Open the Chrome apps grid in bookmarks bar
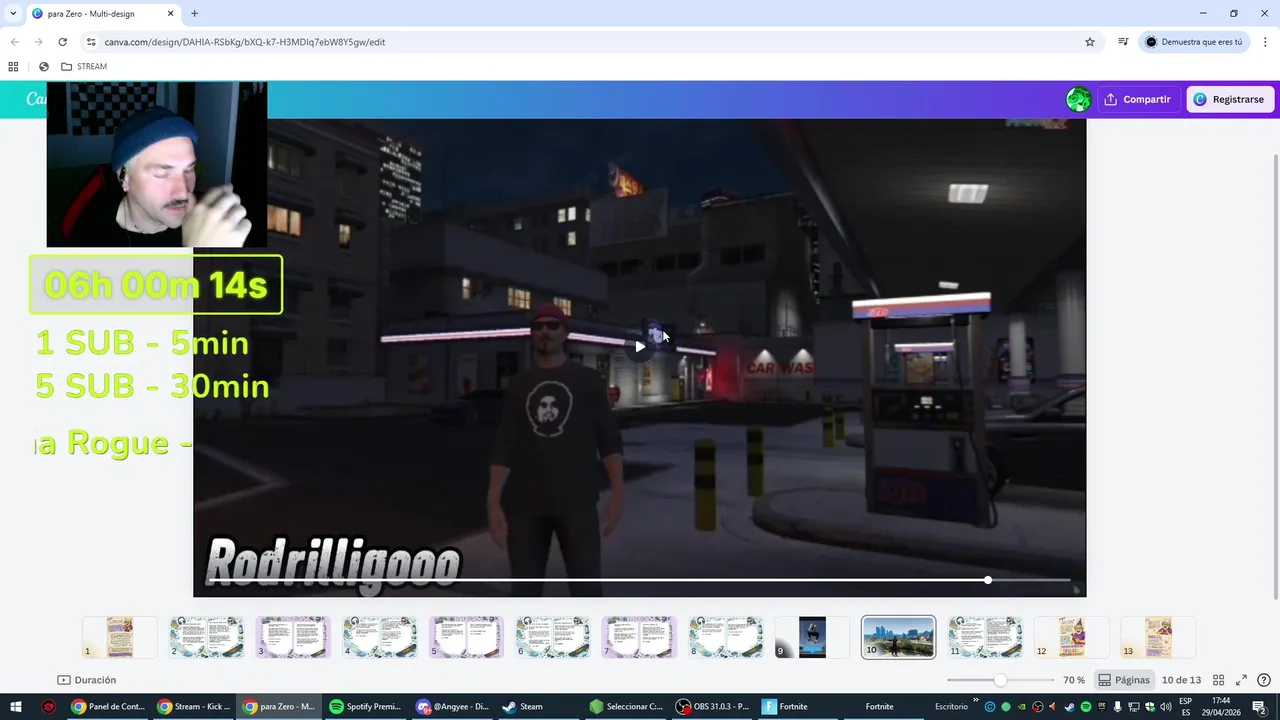Viewport: 1280px width, 720px height. (x=13, y=67)
